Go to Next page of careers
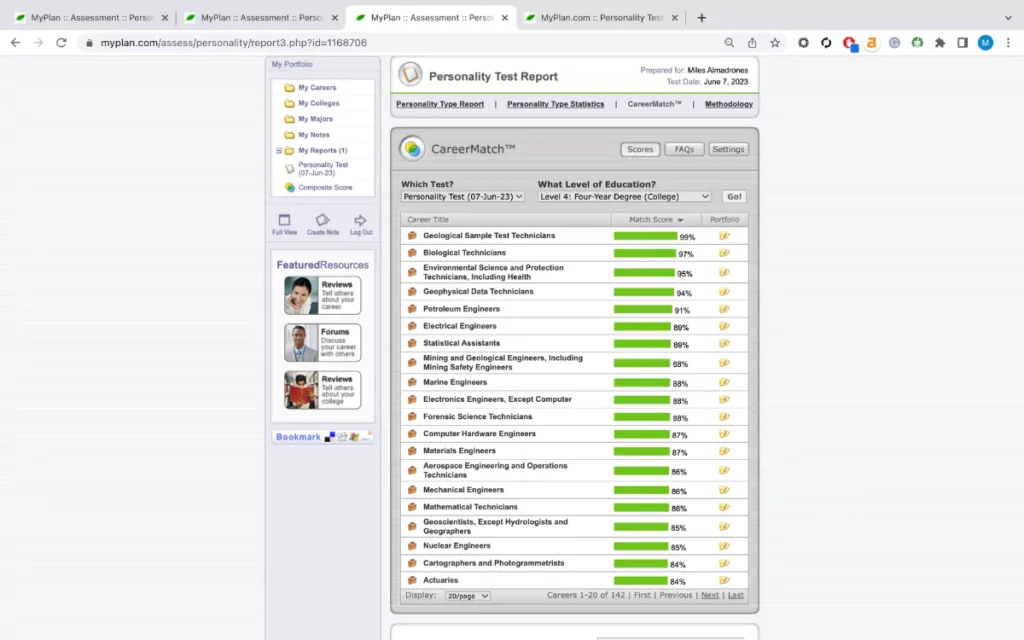1024x640 pixels. [710, 595]
